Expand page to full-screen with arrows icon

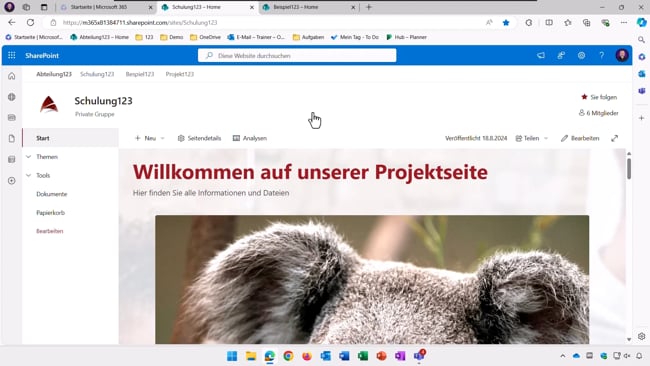click(614, 138)
